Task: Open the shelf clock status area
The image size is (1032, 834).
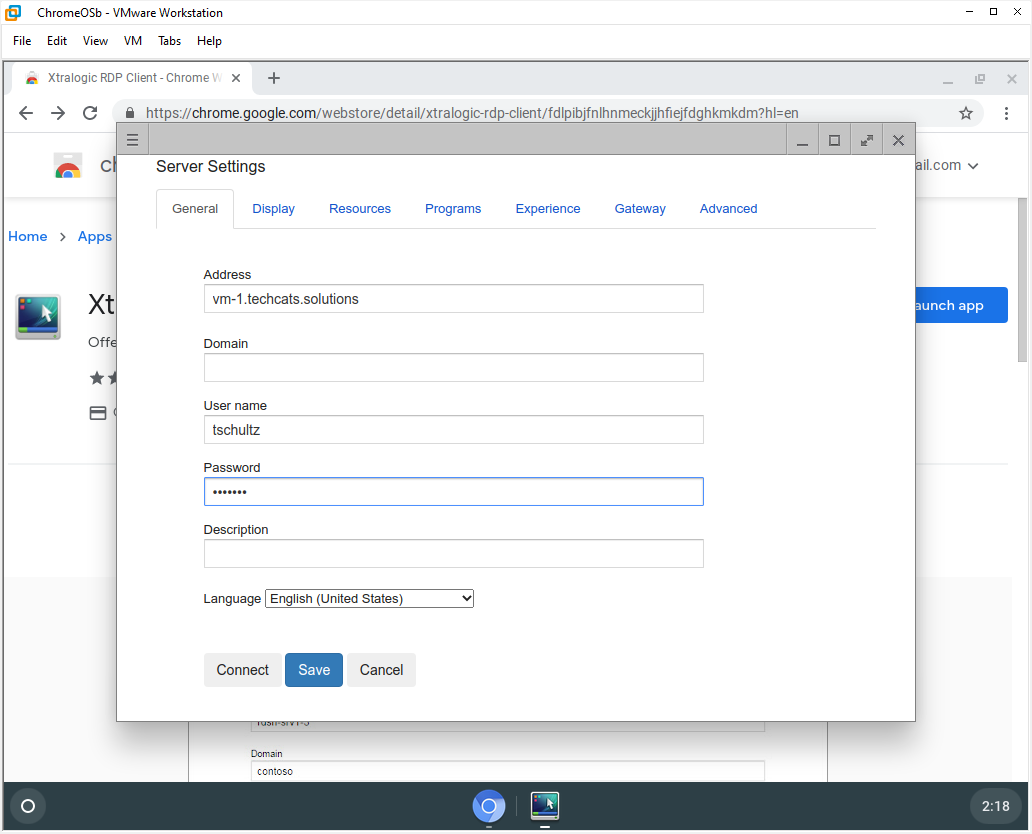Action: click(x=995, y=806)
